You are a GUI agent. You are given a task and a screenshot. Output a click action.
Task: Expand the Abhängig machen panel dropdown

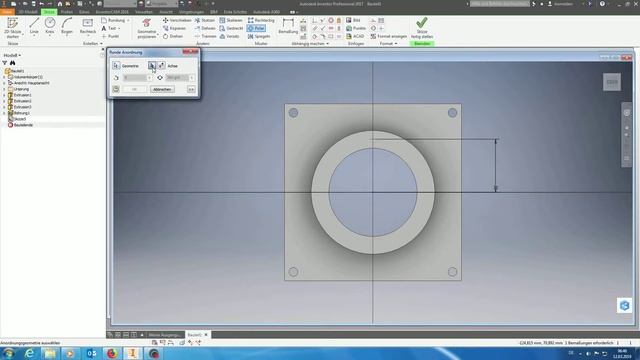[310, 43]
